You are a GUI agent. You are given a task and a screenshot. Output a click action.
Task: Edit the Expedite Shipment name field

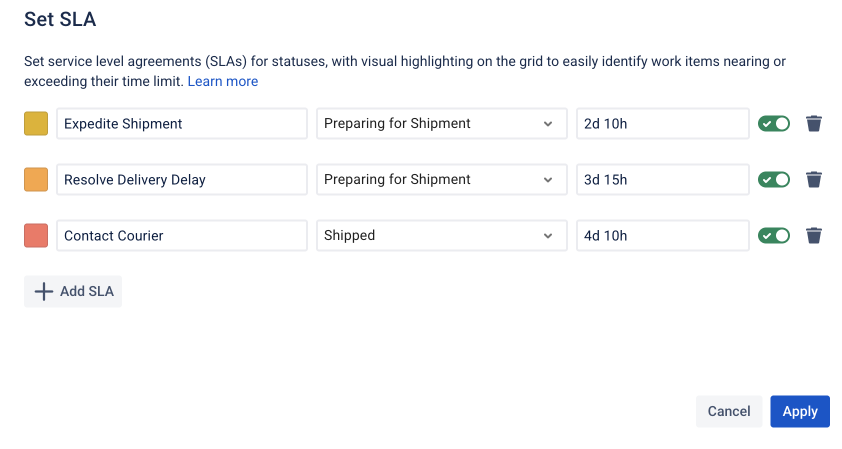tap(181, 124)
